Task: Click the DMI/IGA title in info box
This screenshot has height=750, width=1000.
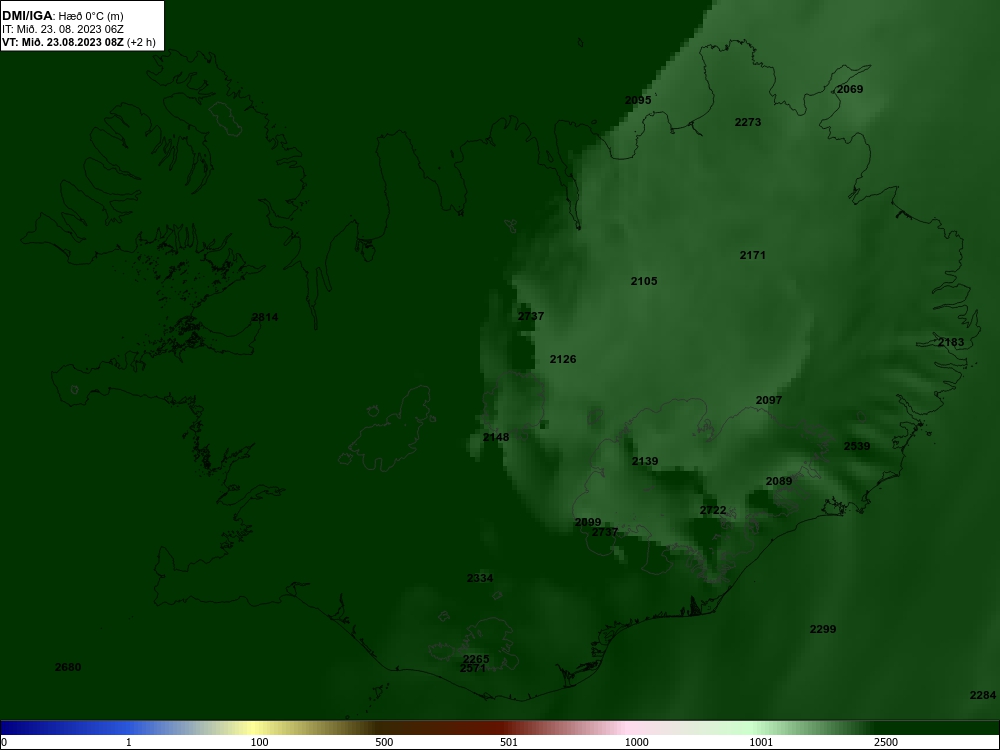Action: click(x=27, y=15)
